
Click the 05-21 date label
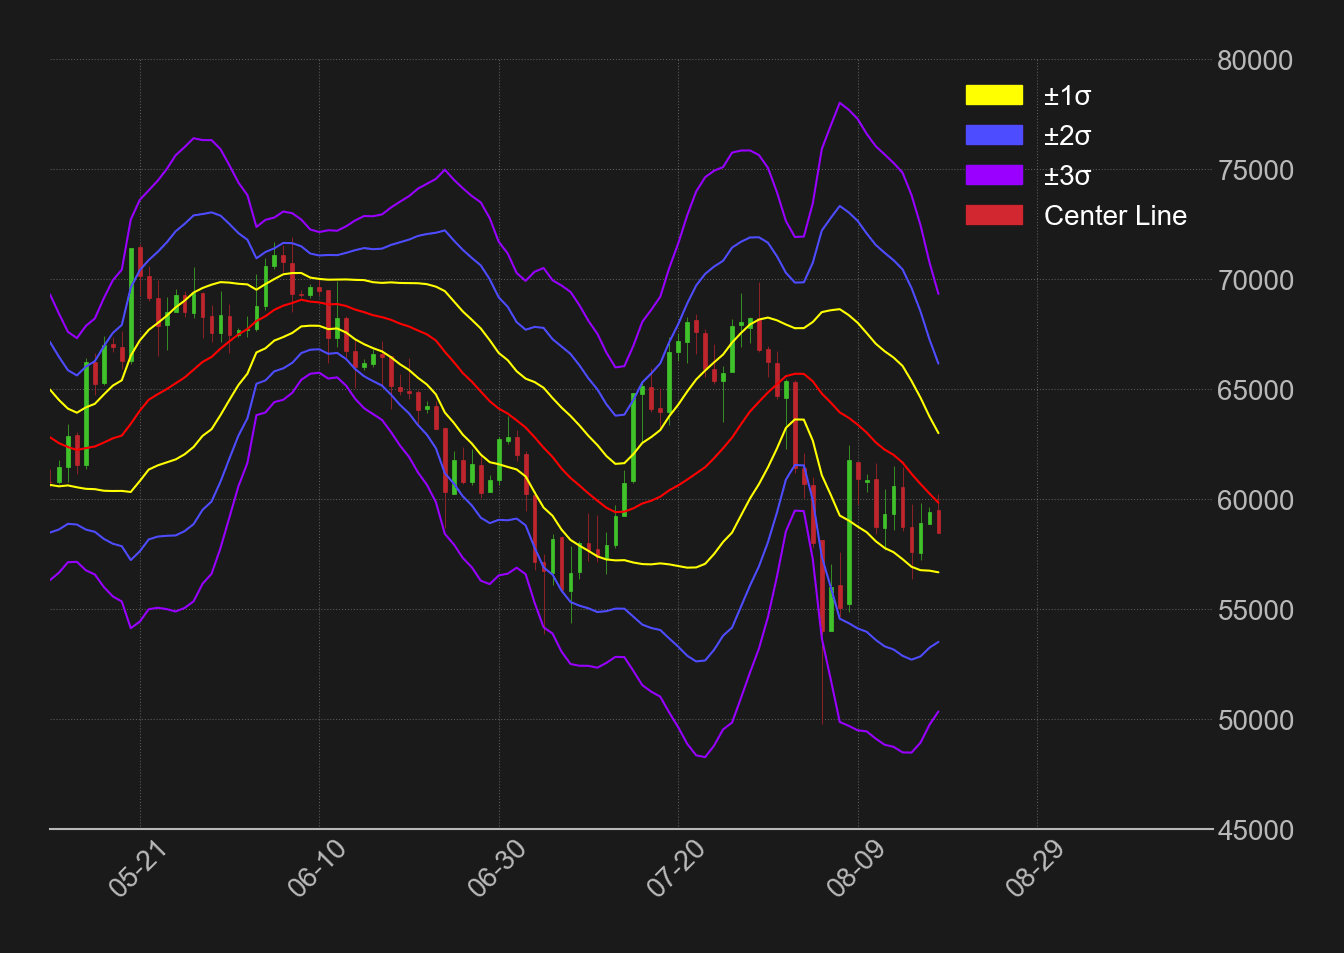[x=137, y=868]
